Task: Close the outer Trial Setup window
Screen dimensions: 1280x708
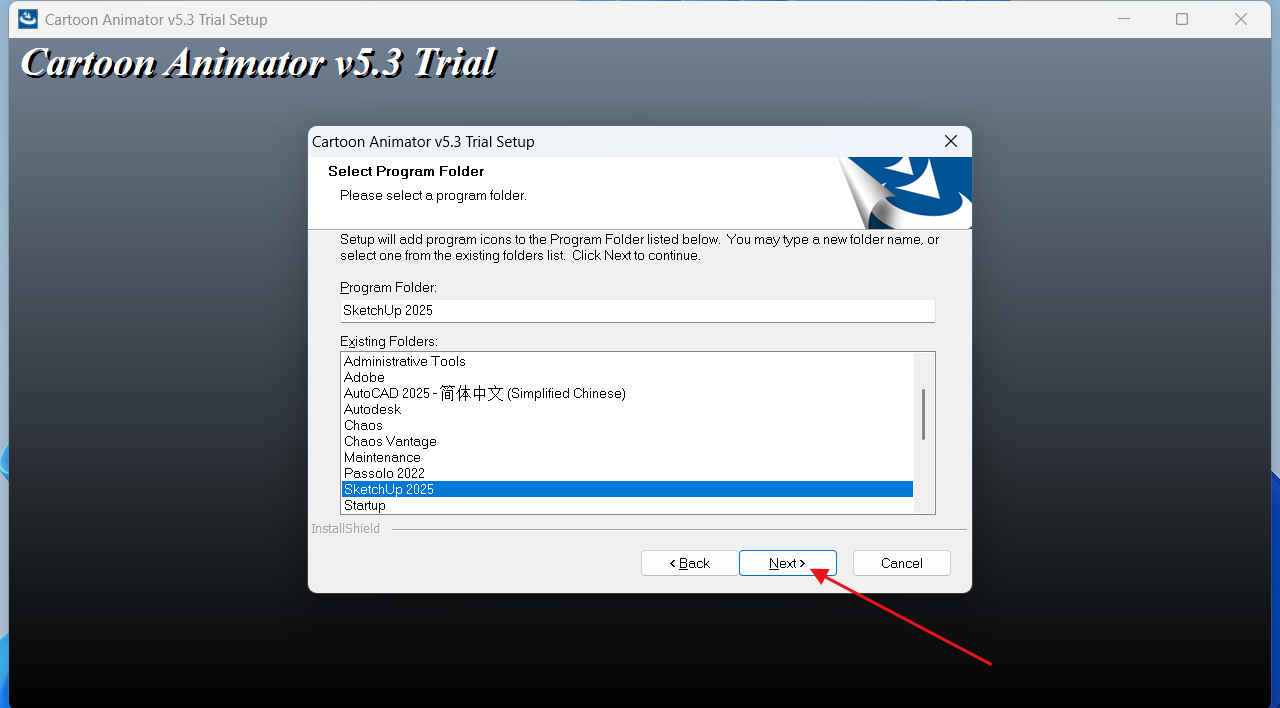Action: pos(1241,19)
